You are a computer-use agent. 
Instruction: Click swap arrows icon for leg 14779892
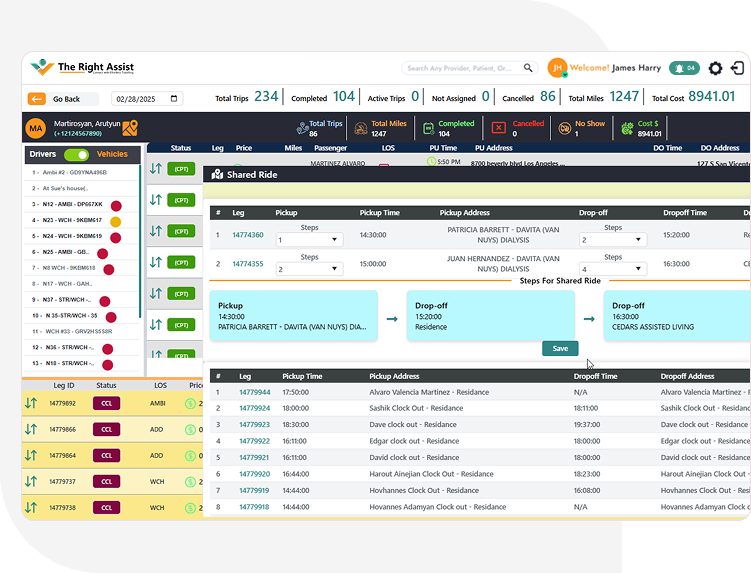point(31,403)
